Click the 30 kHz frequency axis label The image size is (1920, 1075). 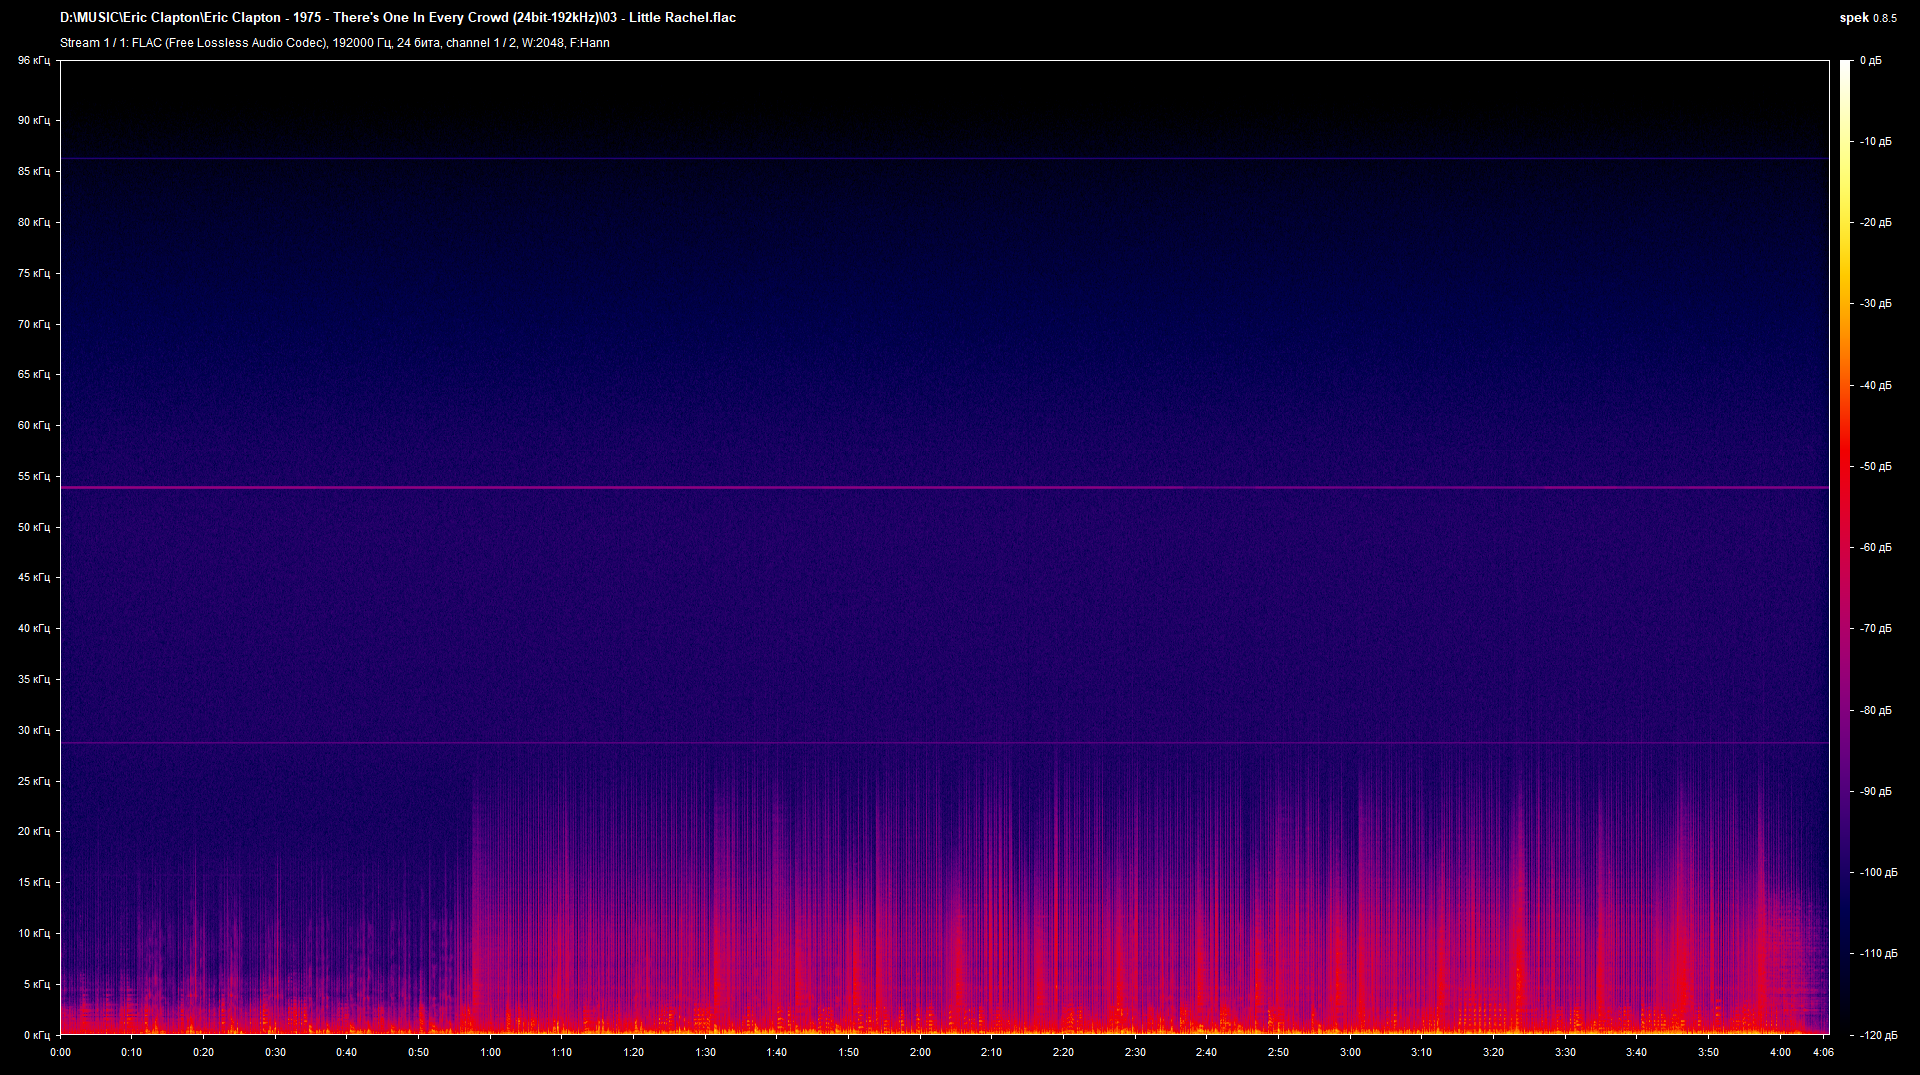(33, 730)
